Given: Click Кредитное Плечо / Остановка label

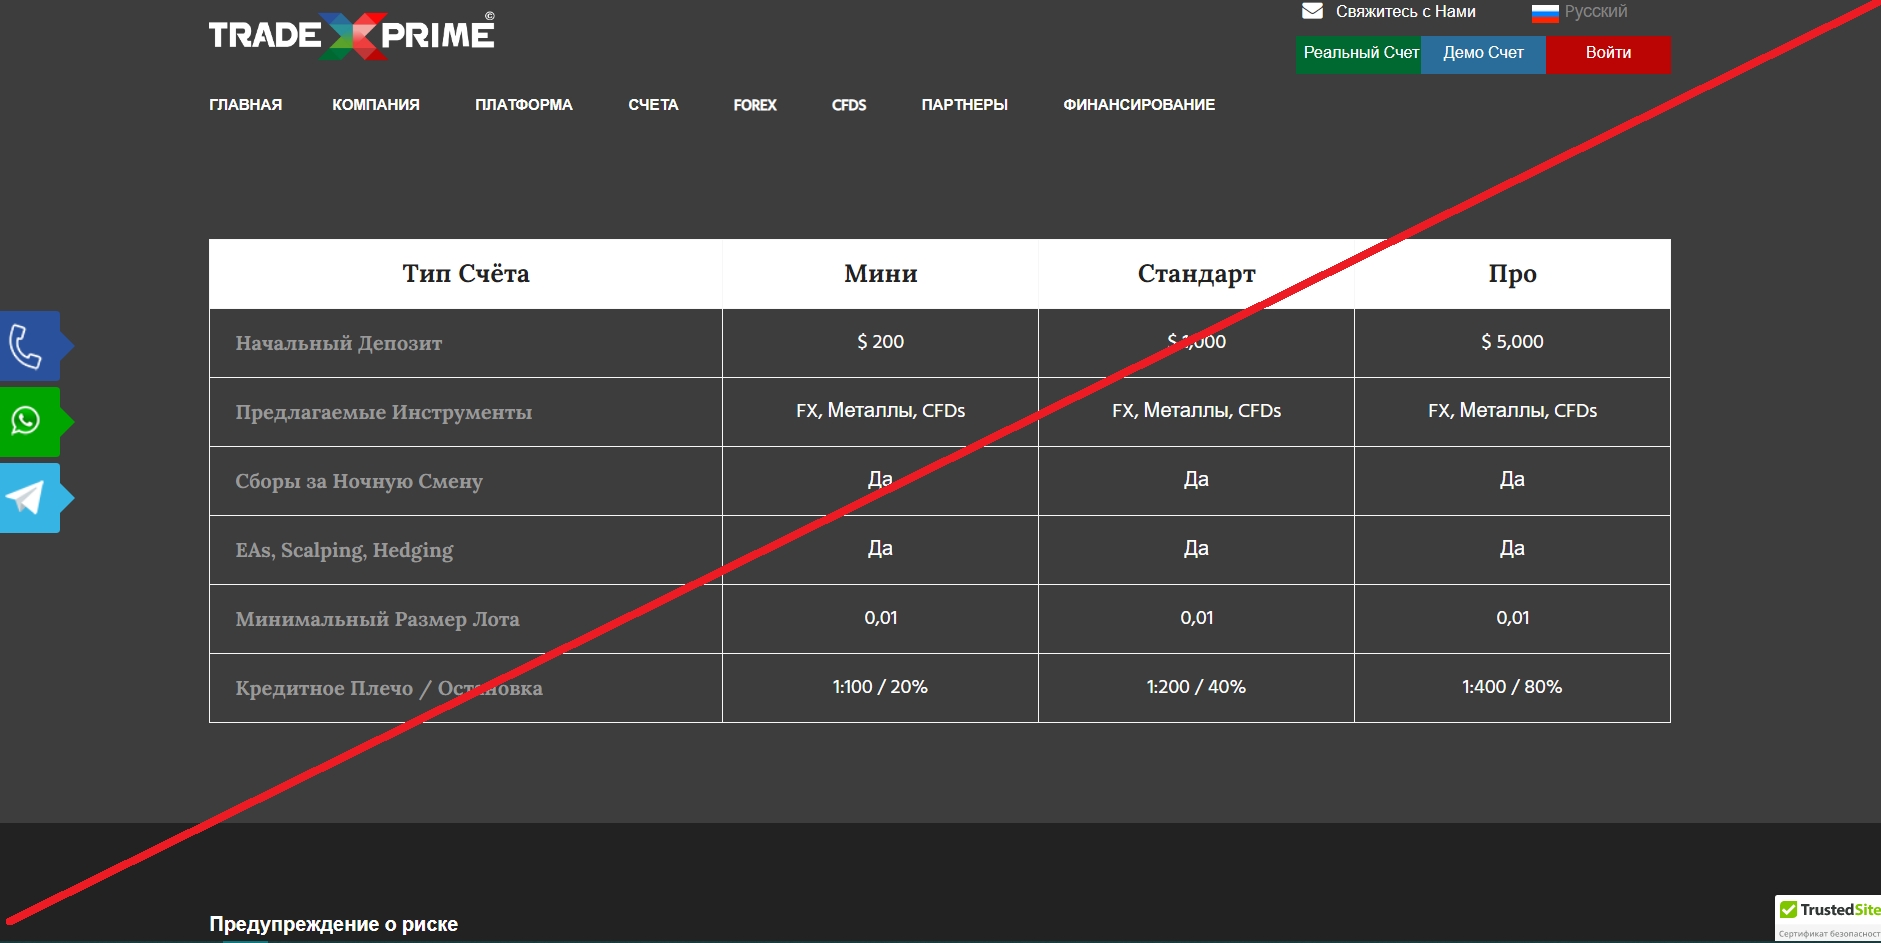Looking at the screenshot, I should (x=389, y=688).
